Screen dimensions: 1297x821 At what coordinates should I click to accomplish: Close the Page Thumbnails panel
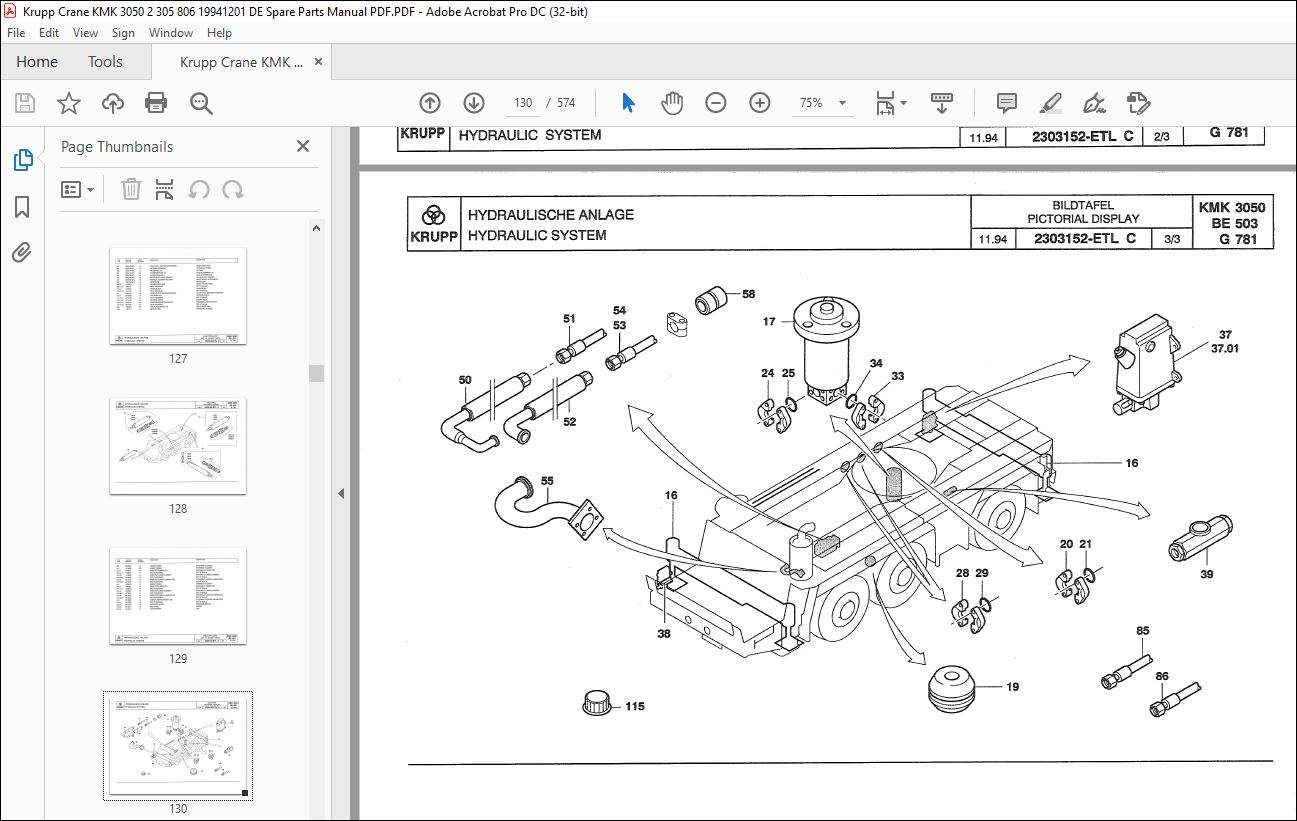tap(303, 146)
